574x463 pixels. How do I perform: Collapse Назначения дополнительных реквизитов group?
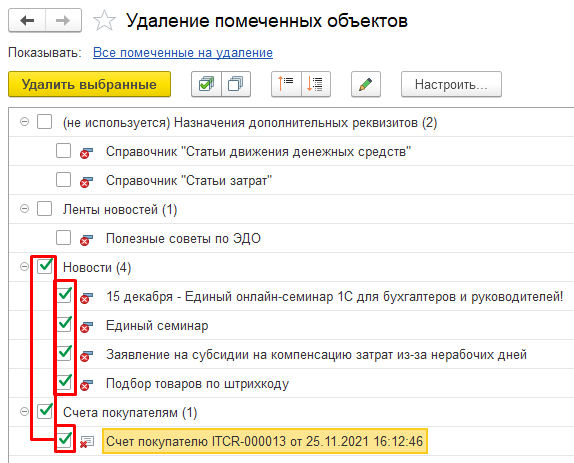click(24, 122)
